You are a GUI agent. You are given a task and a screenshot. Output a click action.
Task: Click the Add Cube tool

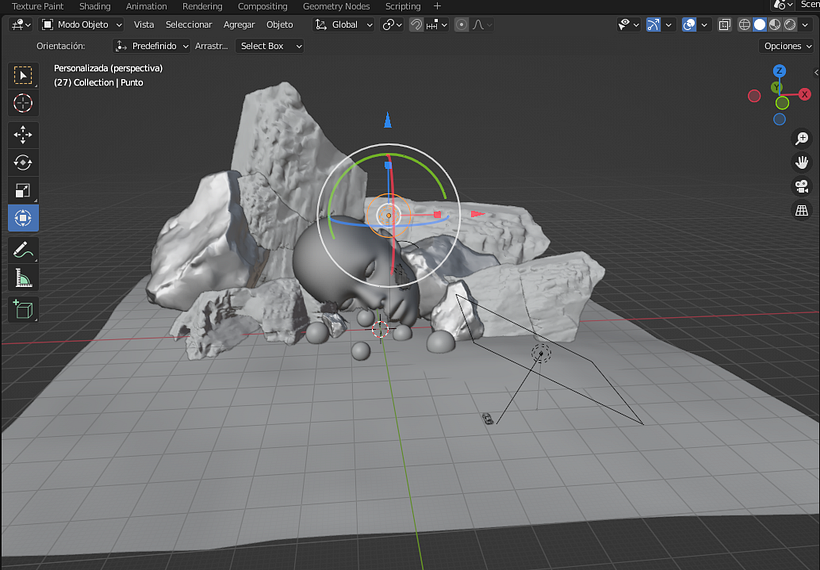pos(22,310)
